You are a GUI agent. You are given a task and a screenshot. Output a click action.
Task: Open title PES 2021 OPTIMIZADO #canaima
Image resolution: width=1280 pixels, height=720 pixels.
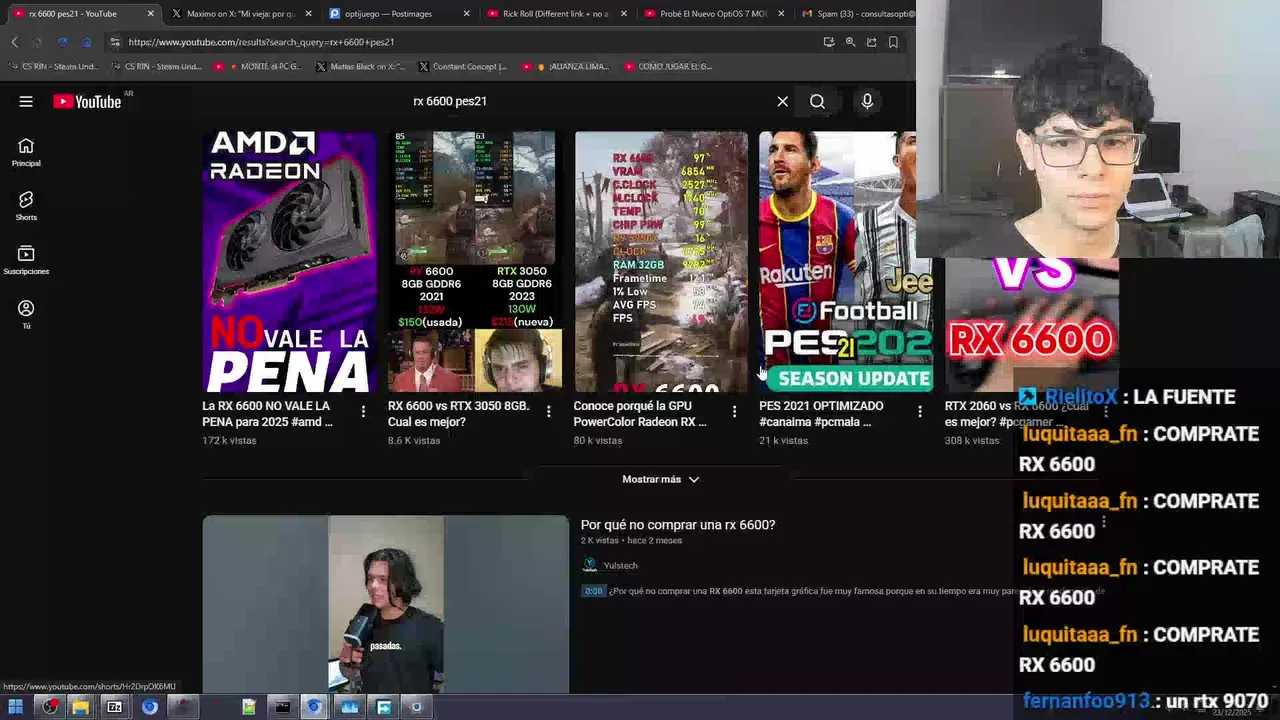[x=821, y=414]
